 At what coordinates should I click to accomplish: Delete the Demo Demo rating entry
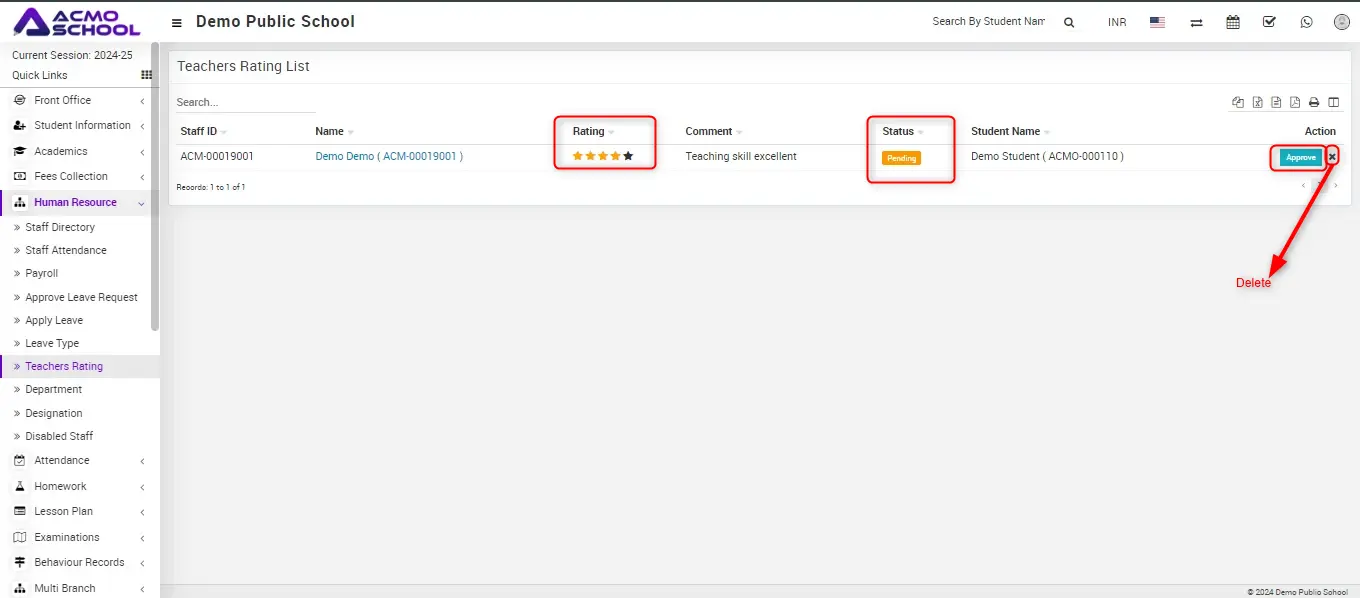(1332, 157)
